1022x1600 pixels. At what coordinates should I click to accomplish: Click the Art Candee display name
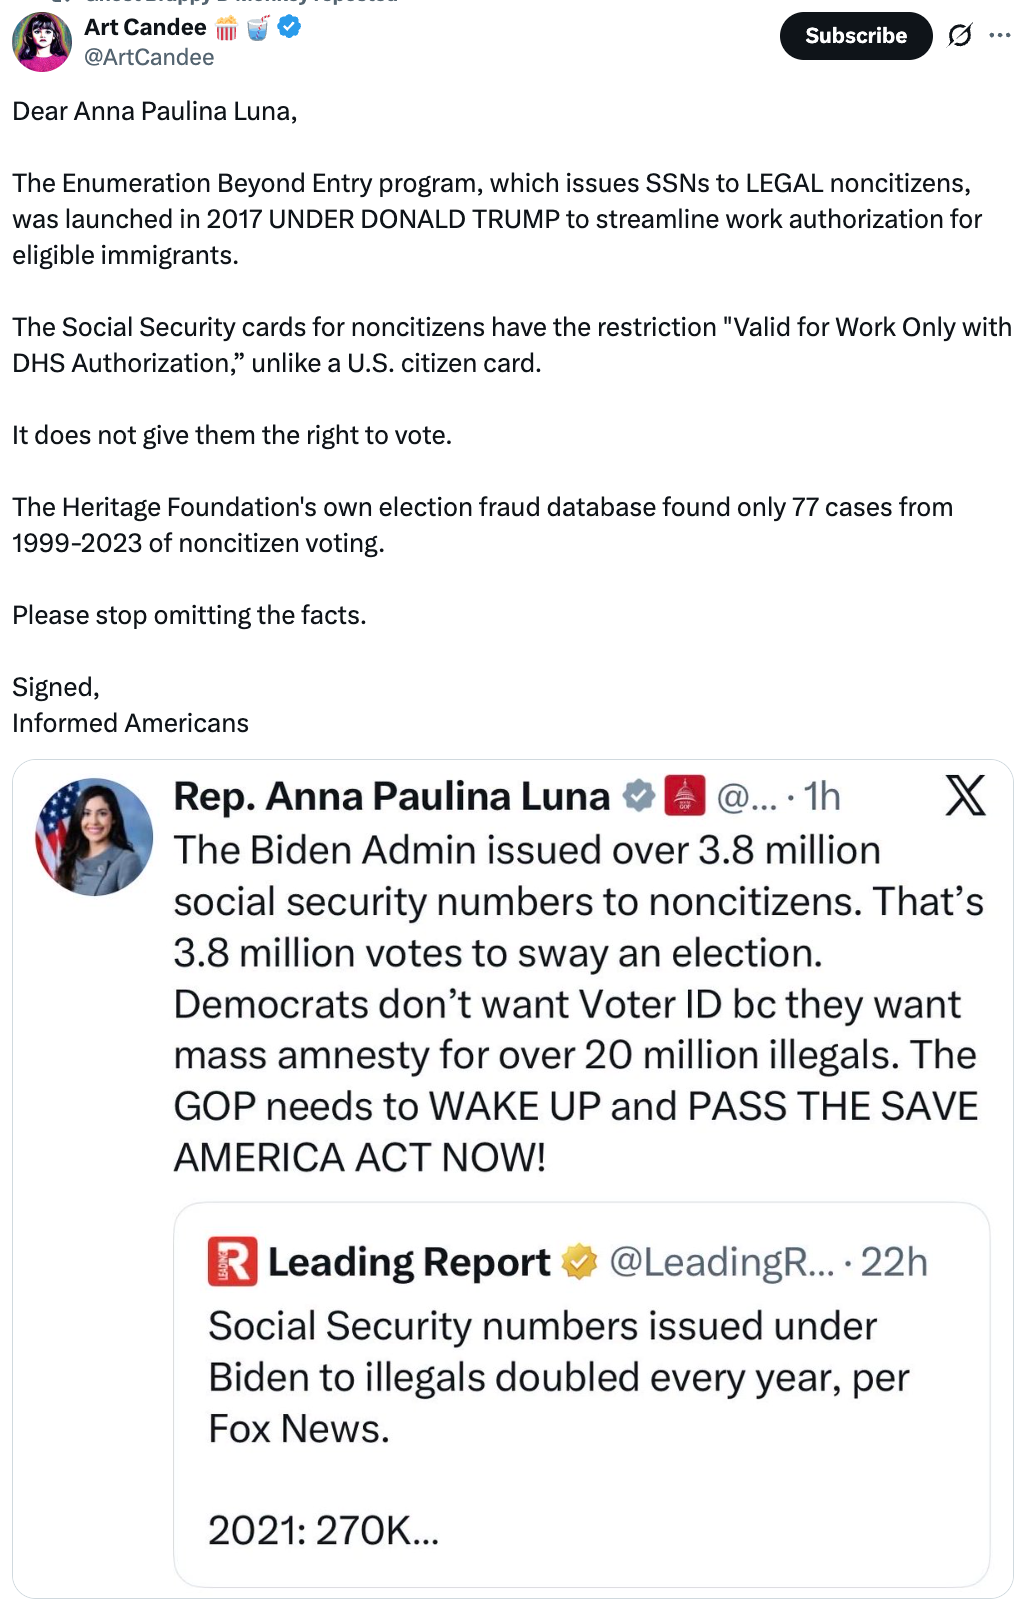point(145,27)
